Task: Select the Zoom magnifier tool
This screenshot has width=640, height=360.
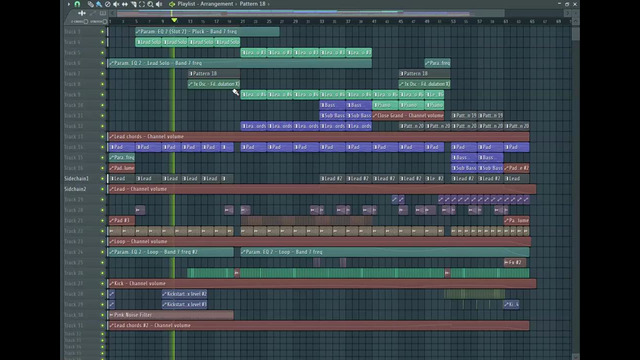Action: tap(150, 4)
